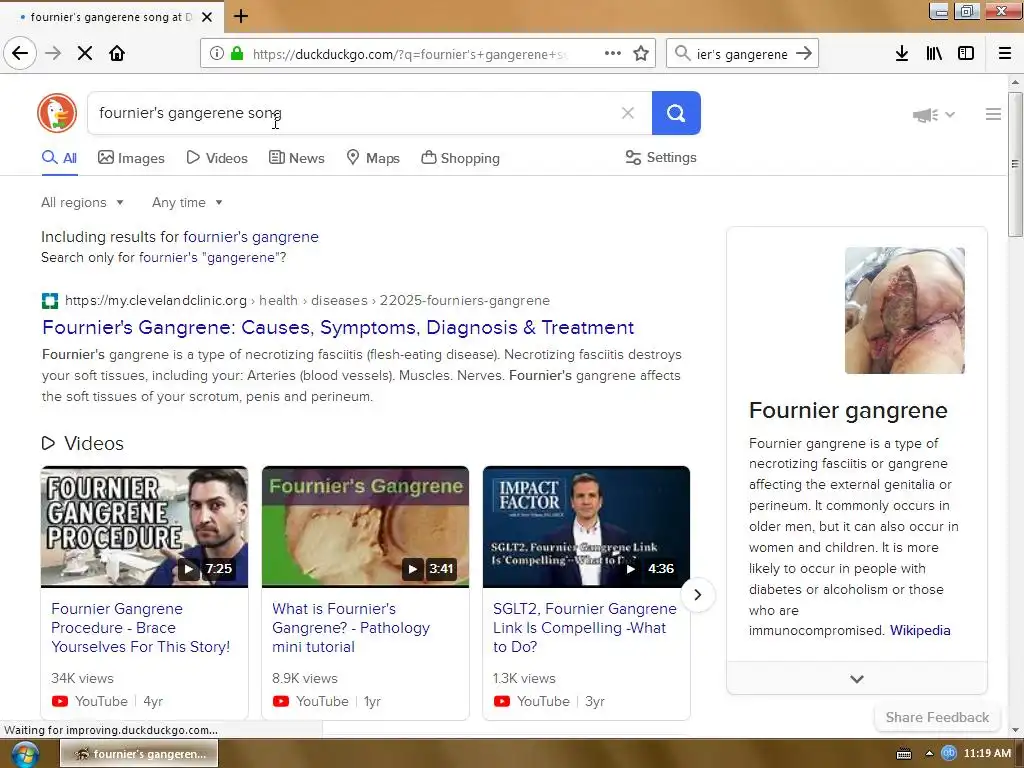Switch to Maps results
The width and height of the screenshot is (1024, 768).
(x=373, y=158)
